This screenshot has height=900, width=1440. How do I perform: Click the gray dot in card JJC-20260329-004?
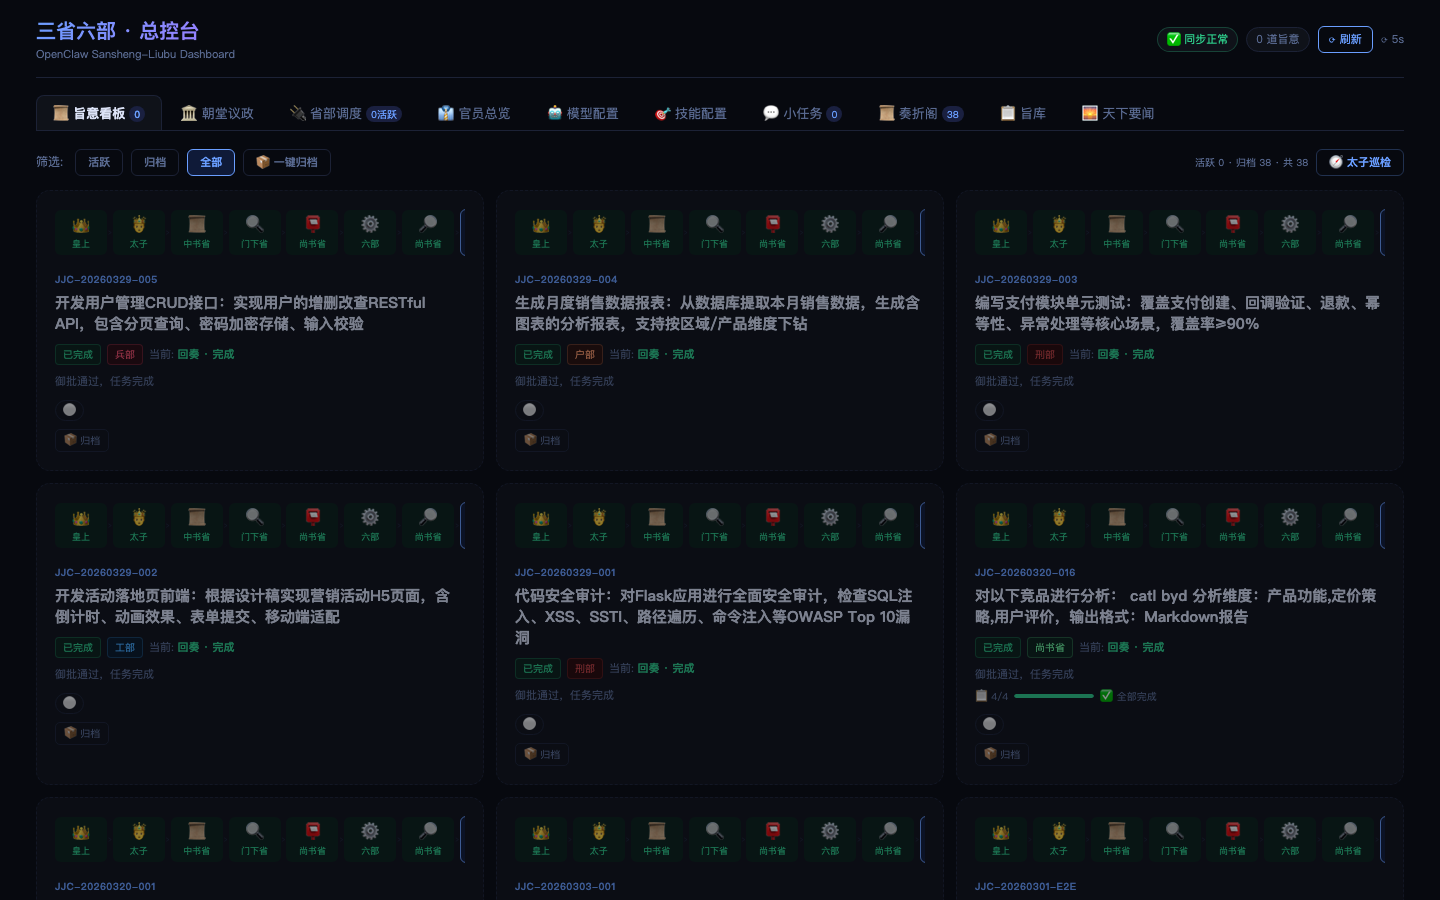[x=529, y=410]
